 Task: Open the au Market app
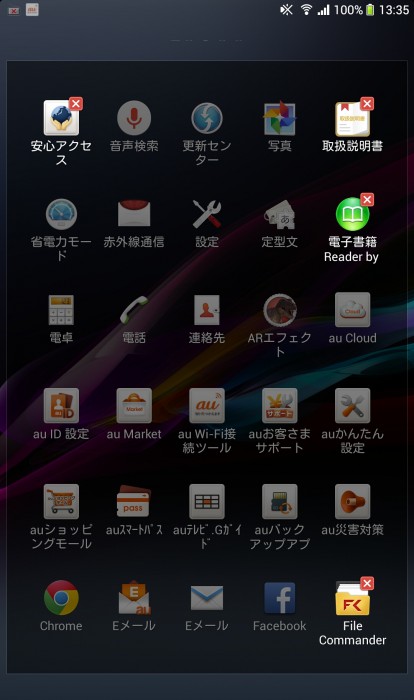134,405
